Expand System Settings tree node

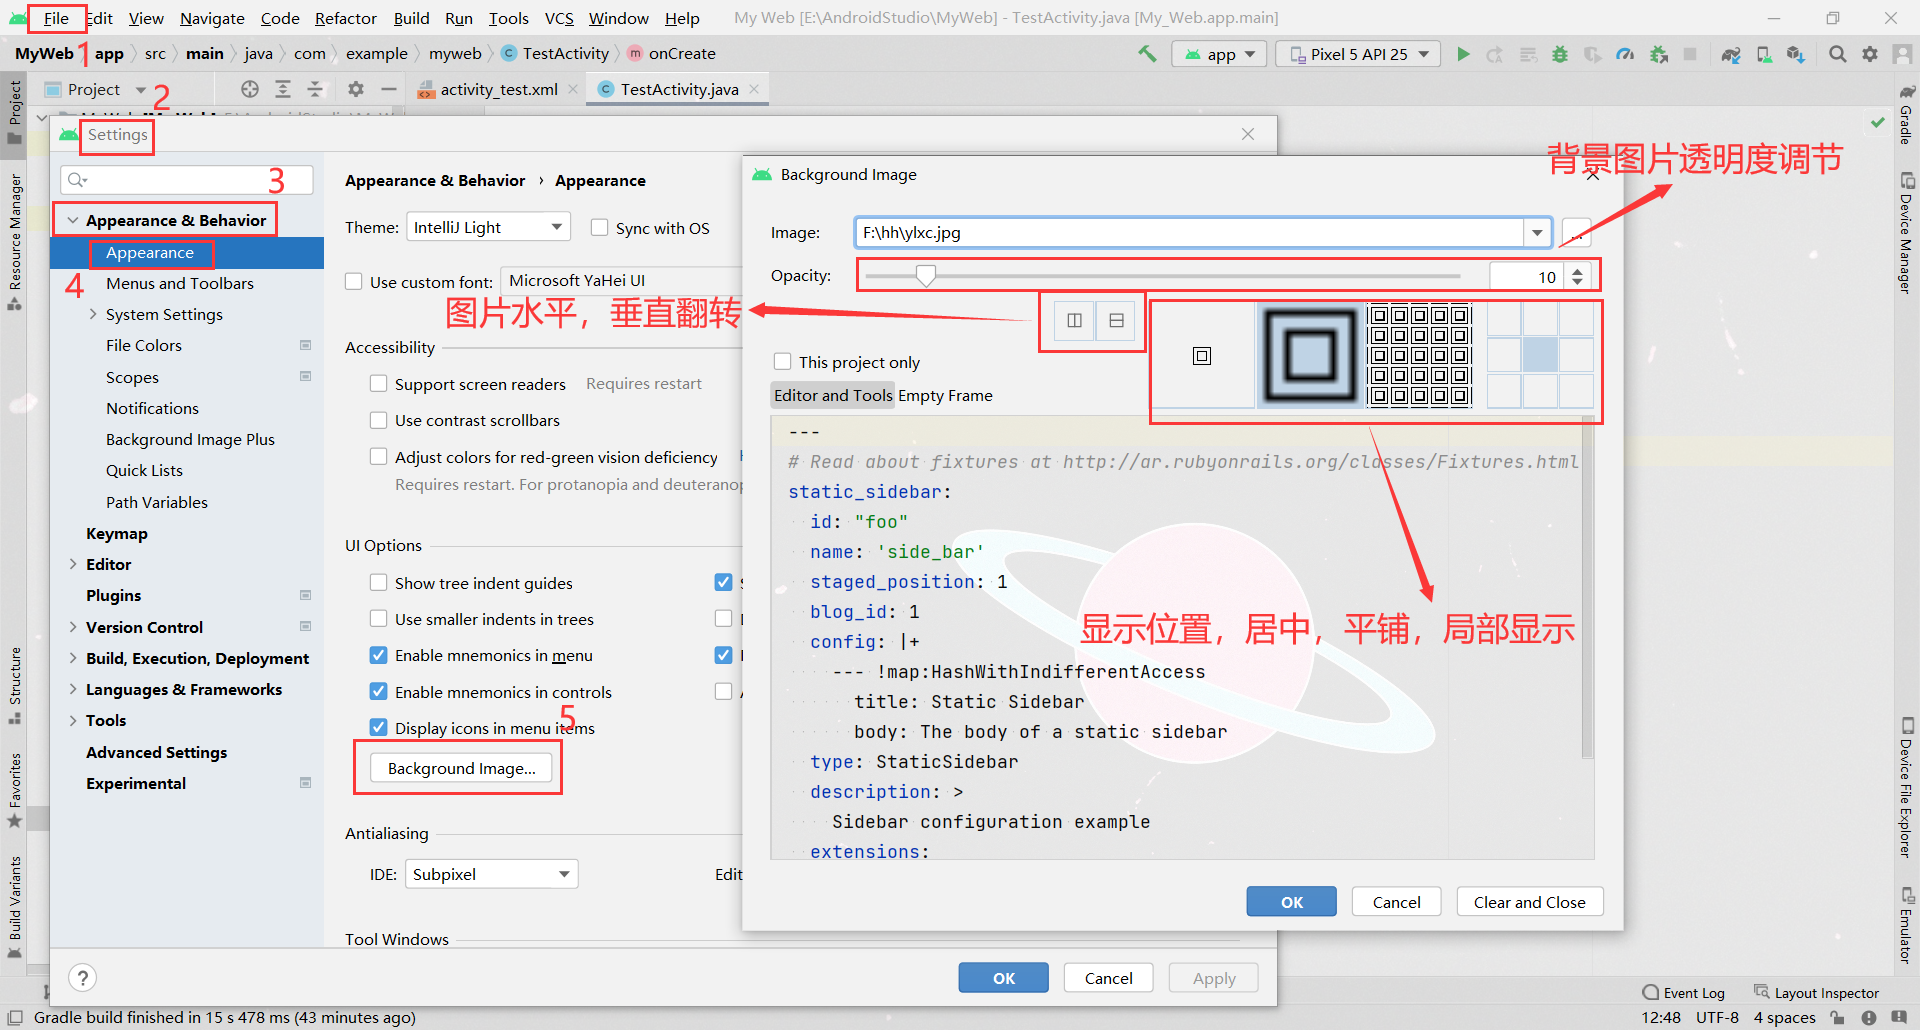(93, 314)
